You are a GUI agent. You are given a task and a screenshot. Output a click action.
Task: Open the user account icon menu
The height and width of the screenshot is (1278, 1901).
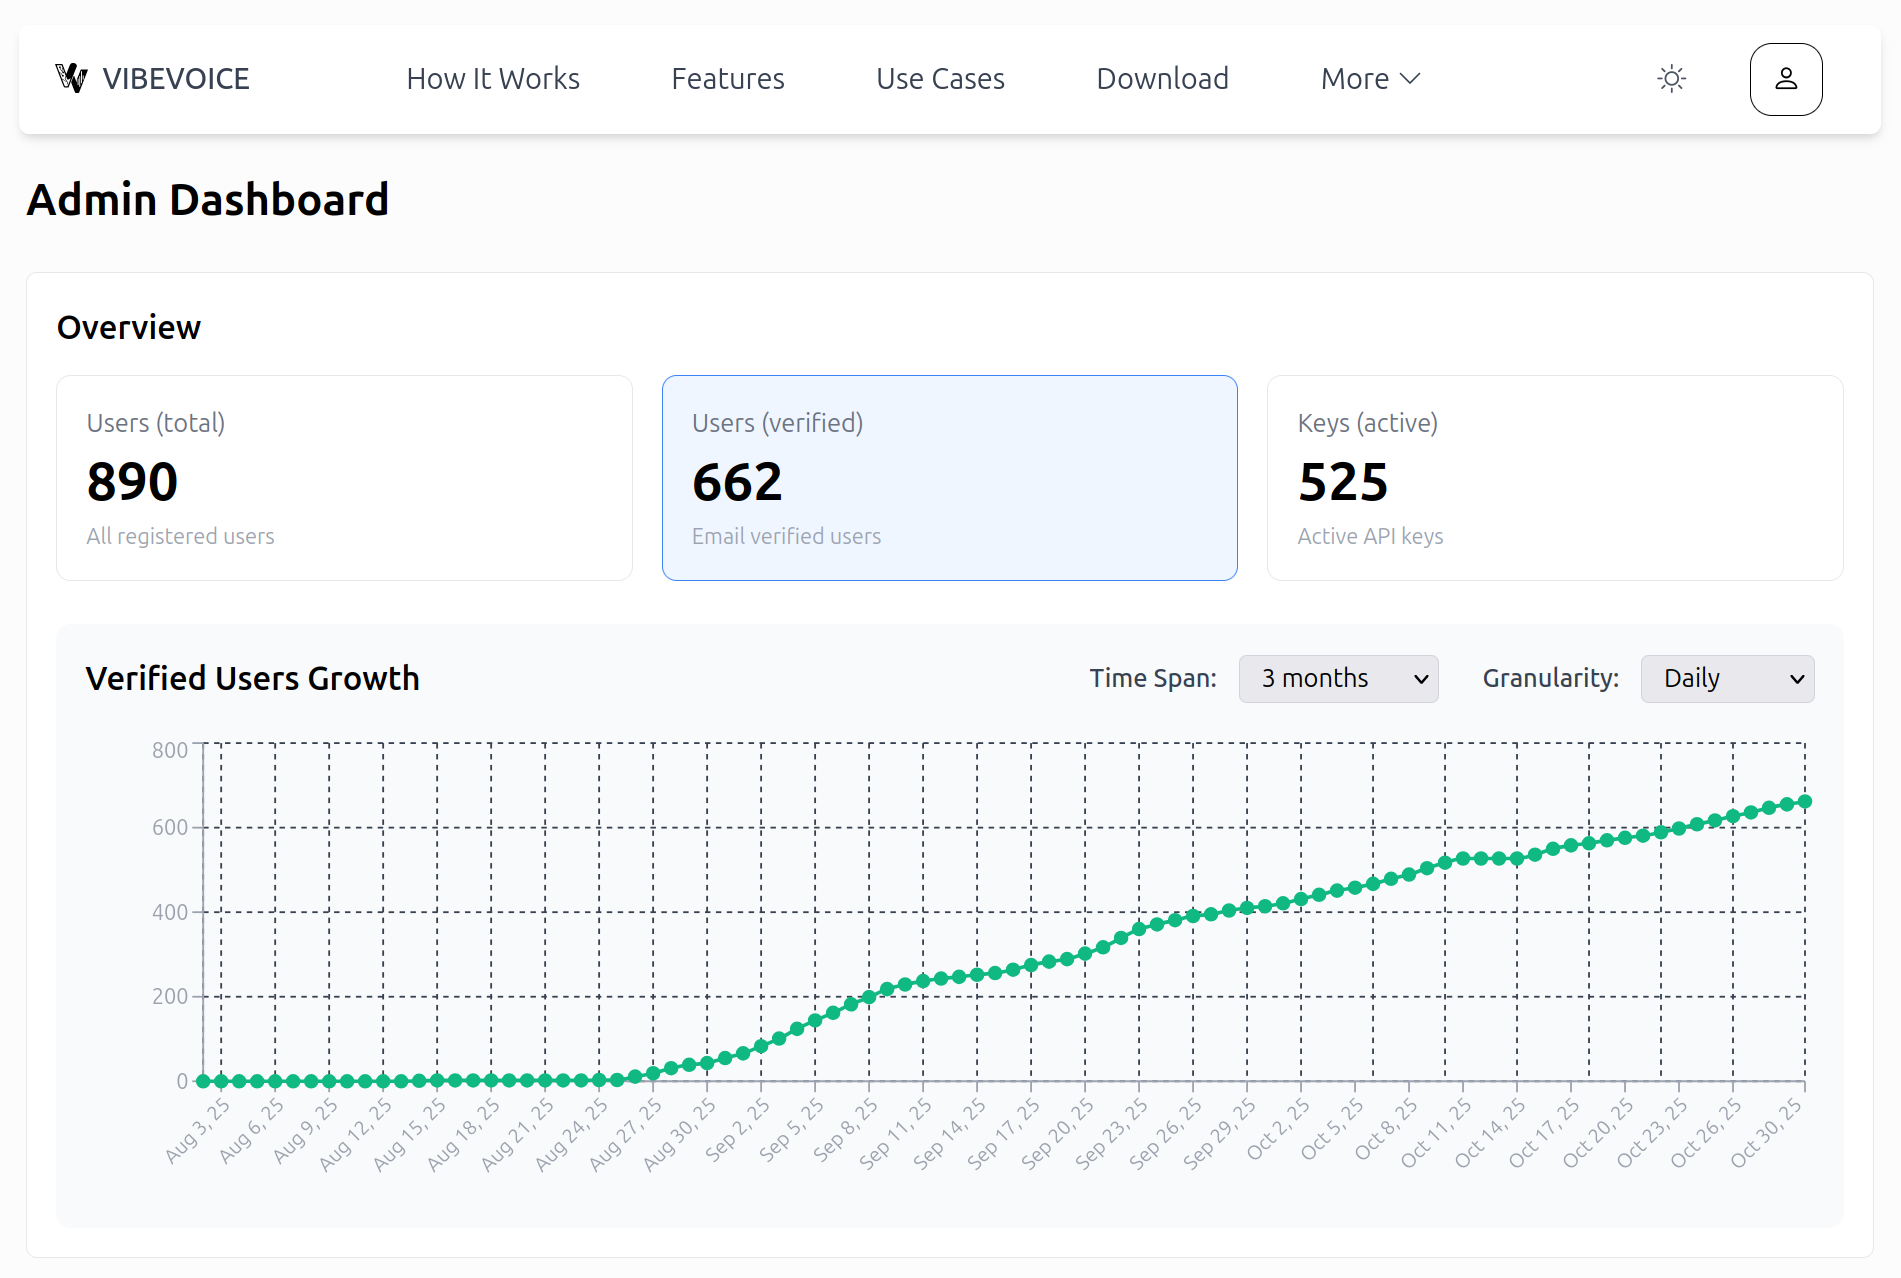tap(1785, 78)
